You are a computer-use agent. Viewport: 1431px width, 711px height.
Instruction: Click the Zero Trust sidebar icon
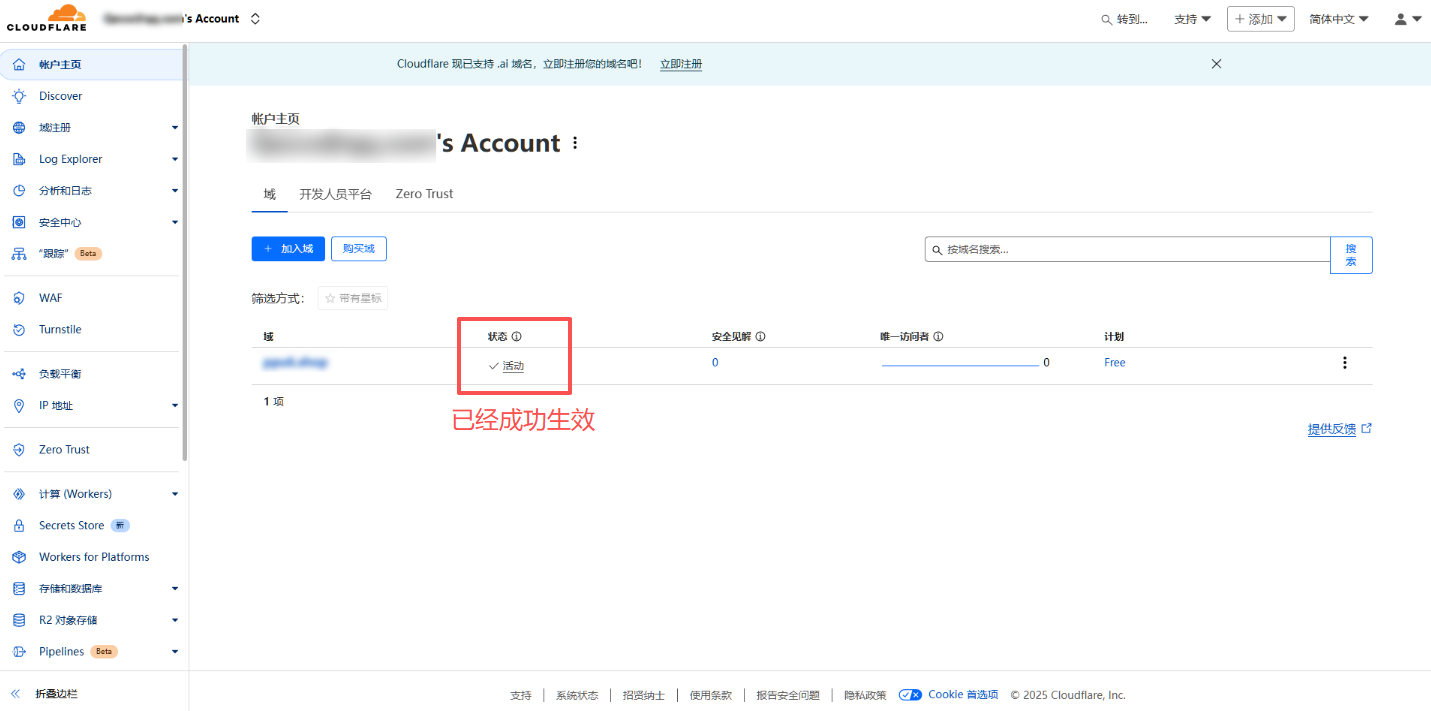coord(18,450)
